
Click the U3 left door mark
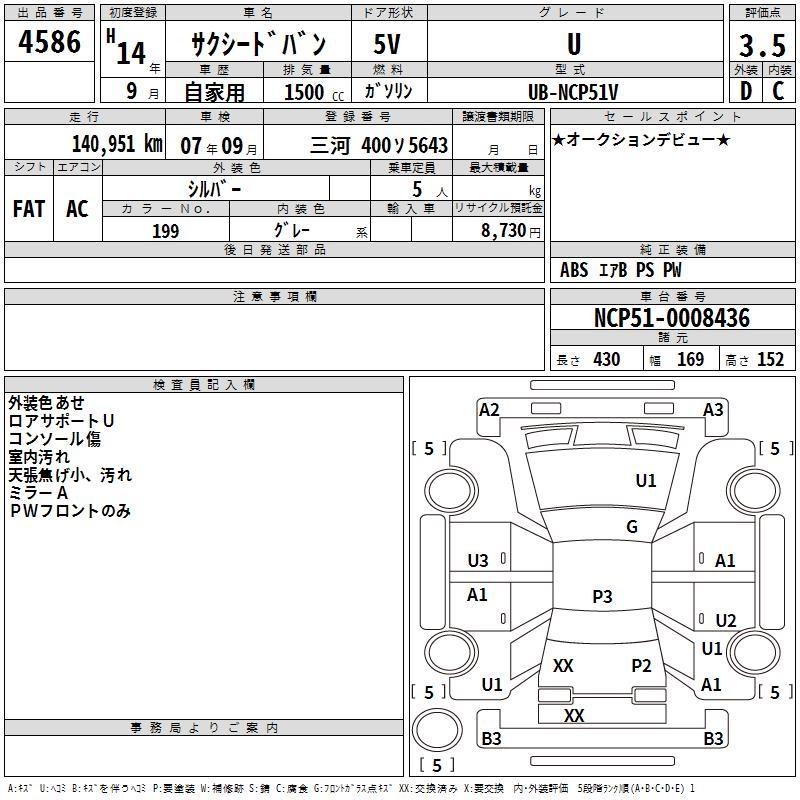click(x=478, y=561)
